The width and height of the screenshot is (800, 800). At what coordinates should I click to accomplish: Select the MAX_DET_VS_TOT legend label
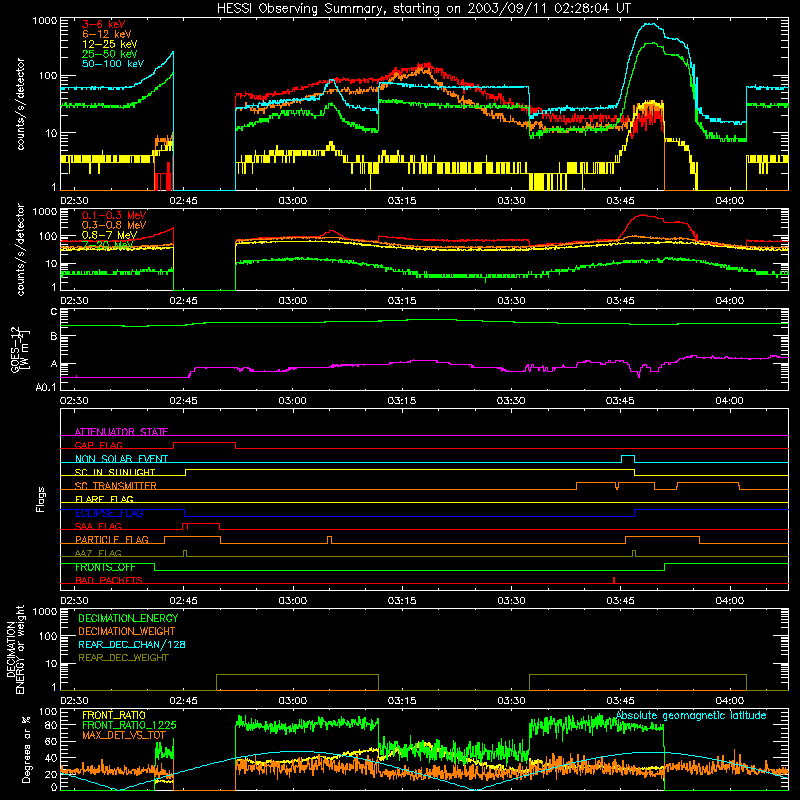[x=123, y=735]
